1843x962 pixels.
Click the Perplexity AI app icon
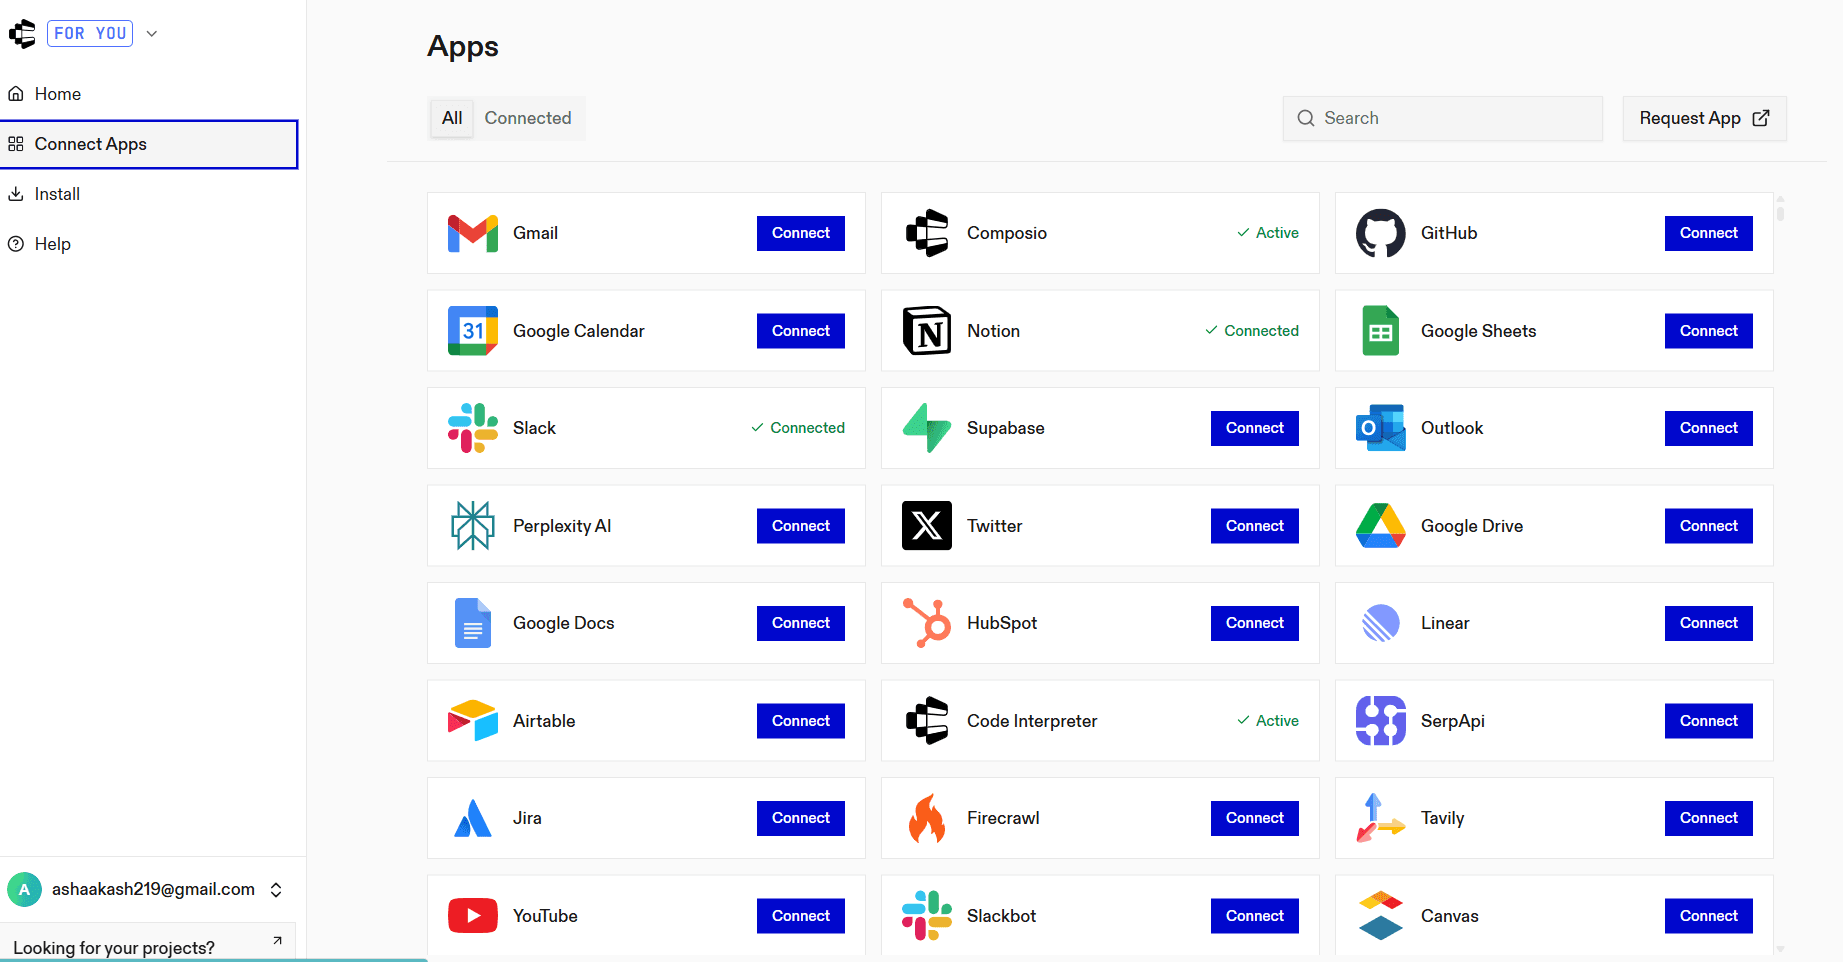[x=473, y=526]
